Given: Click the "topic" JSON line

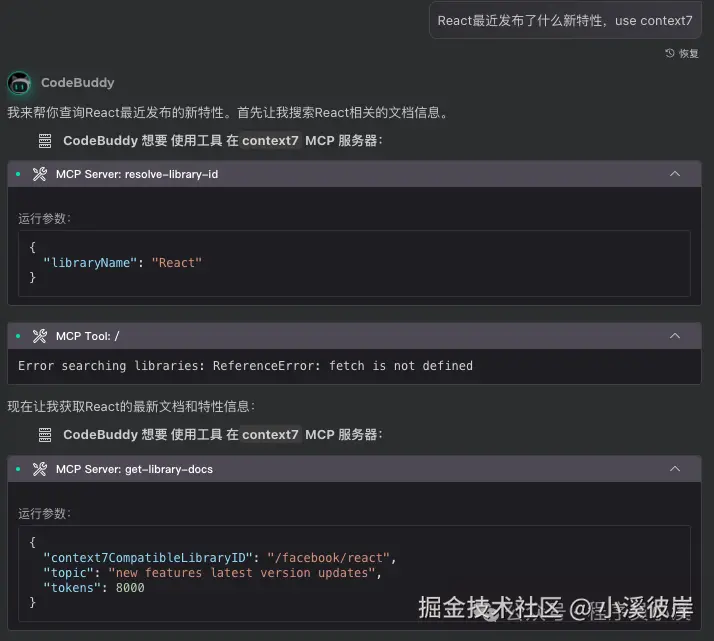Looking at the screenshot, I should tap(212, 573).
